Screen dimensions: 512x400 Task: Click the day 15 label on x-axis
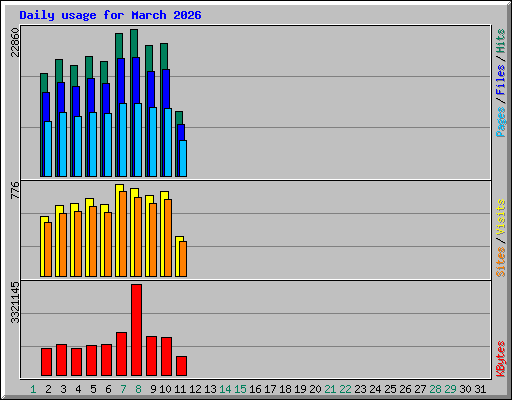240,389
